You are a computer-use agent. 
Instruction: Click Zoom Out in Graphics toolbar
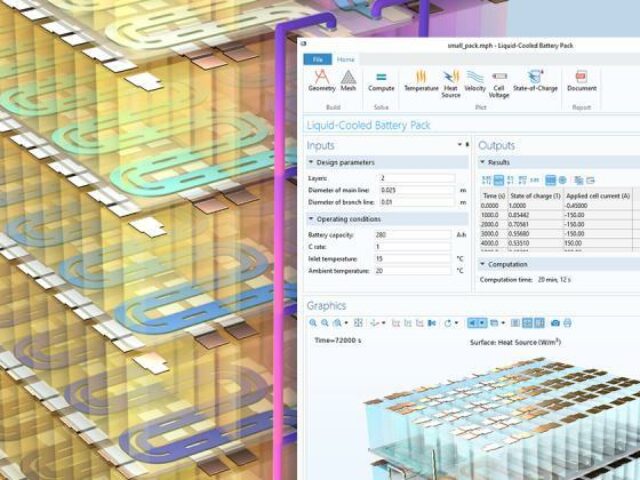pos(325,323)
